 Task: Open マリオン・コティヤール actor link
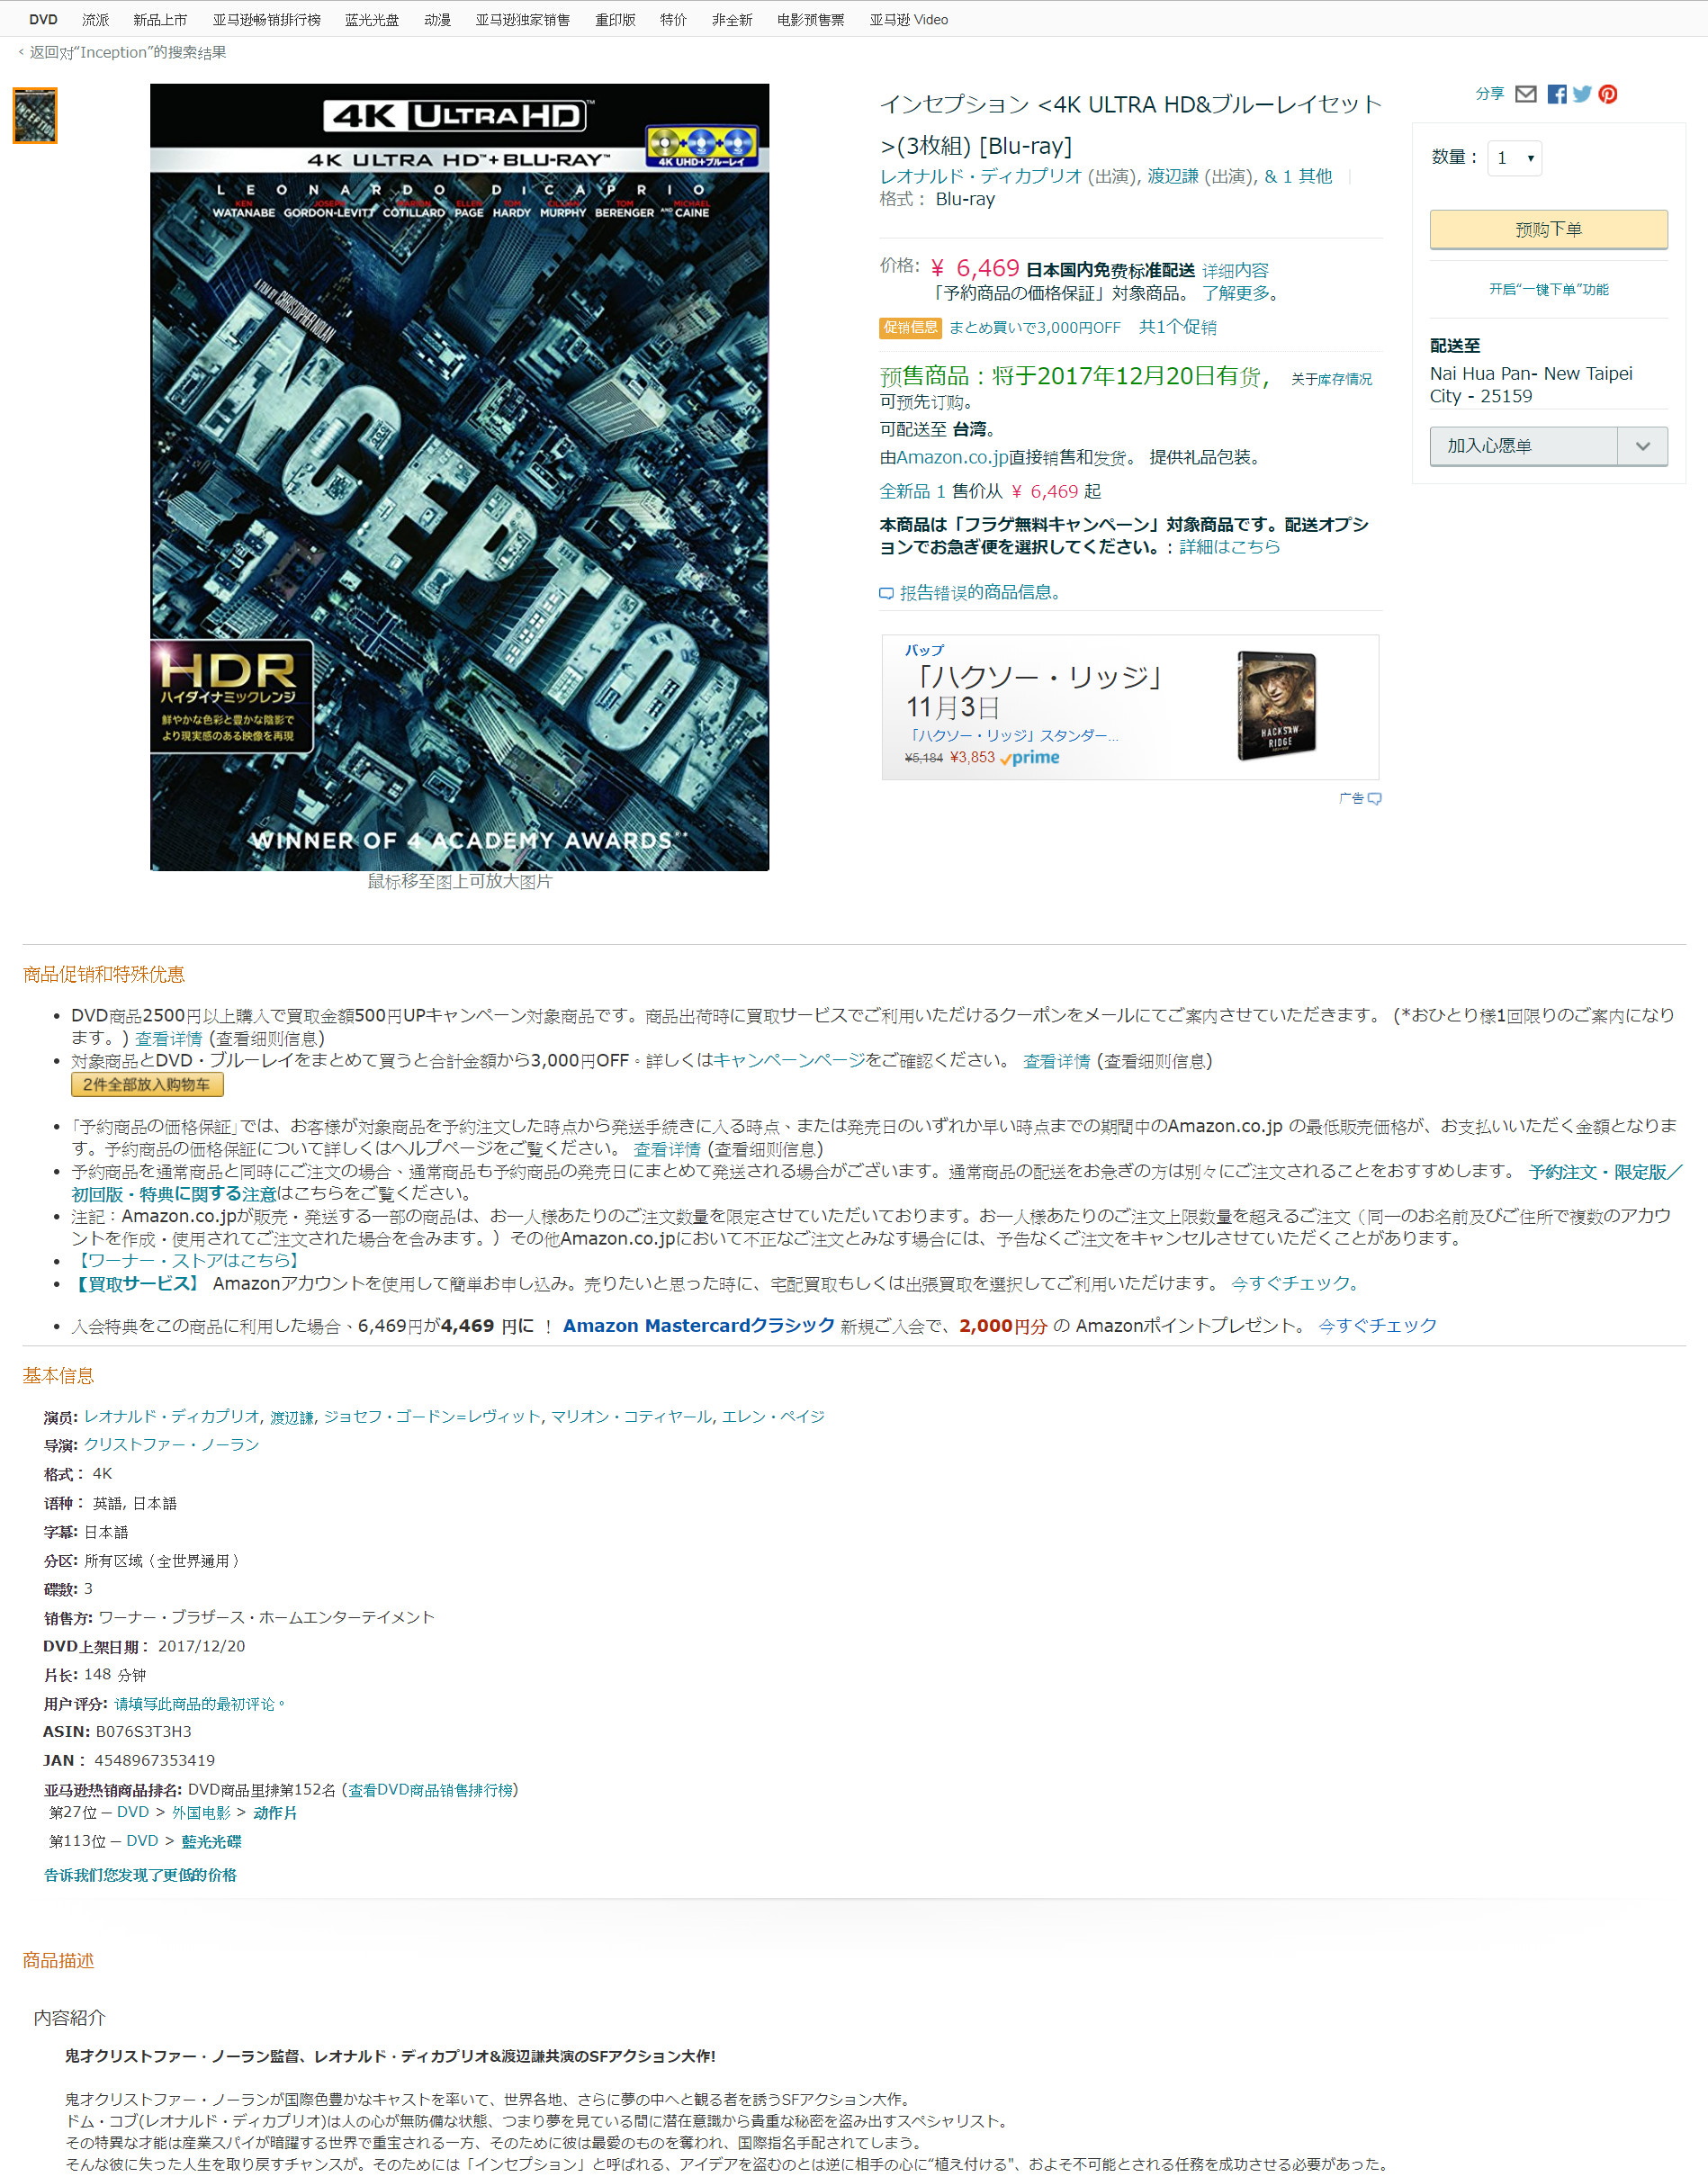click(x=632, y=1417)
